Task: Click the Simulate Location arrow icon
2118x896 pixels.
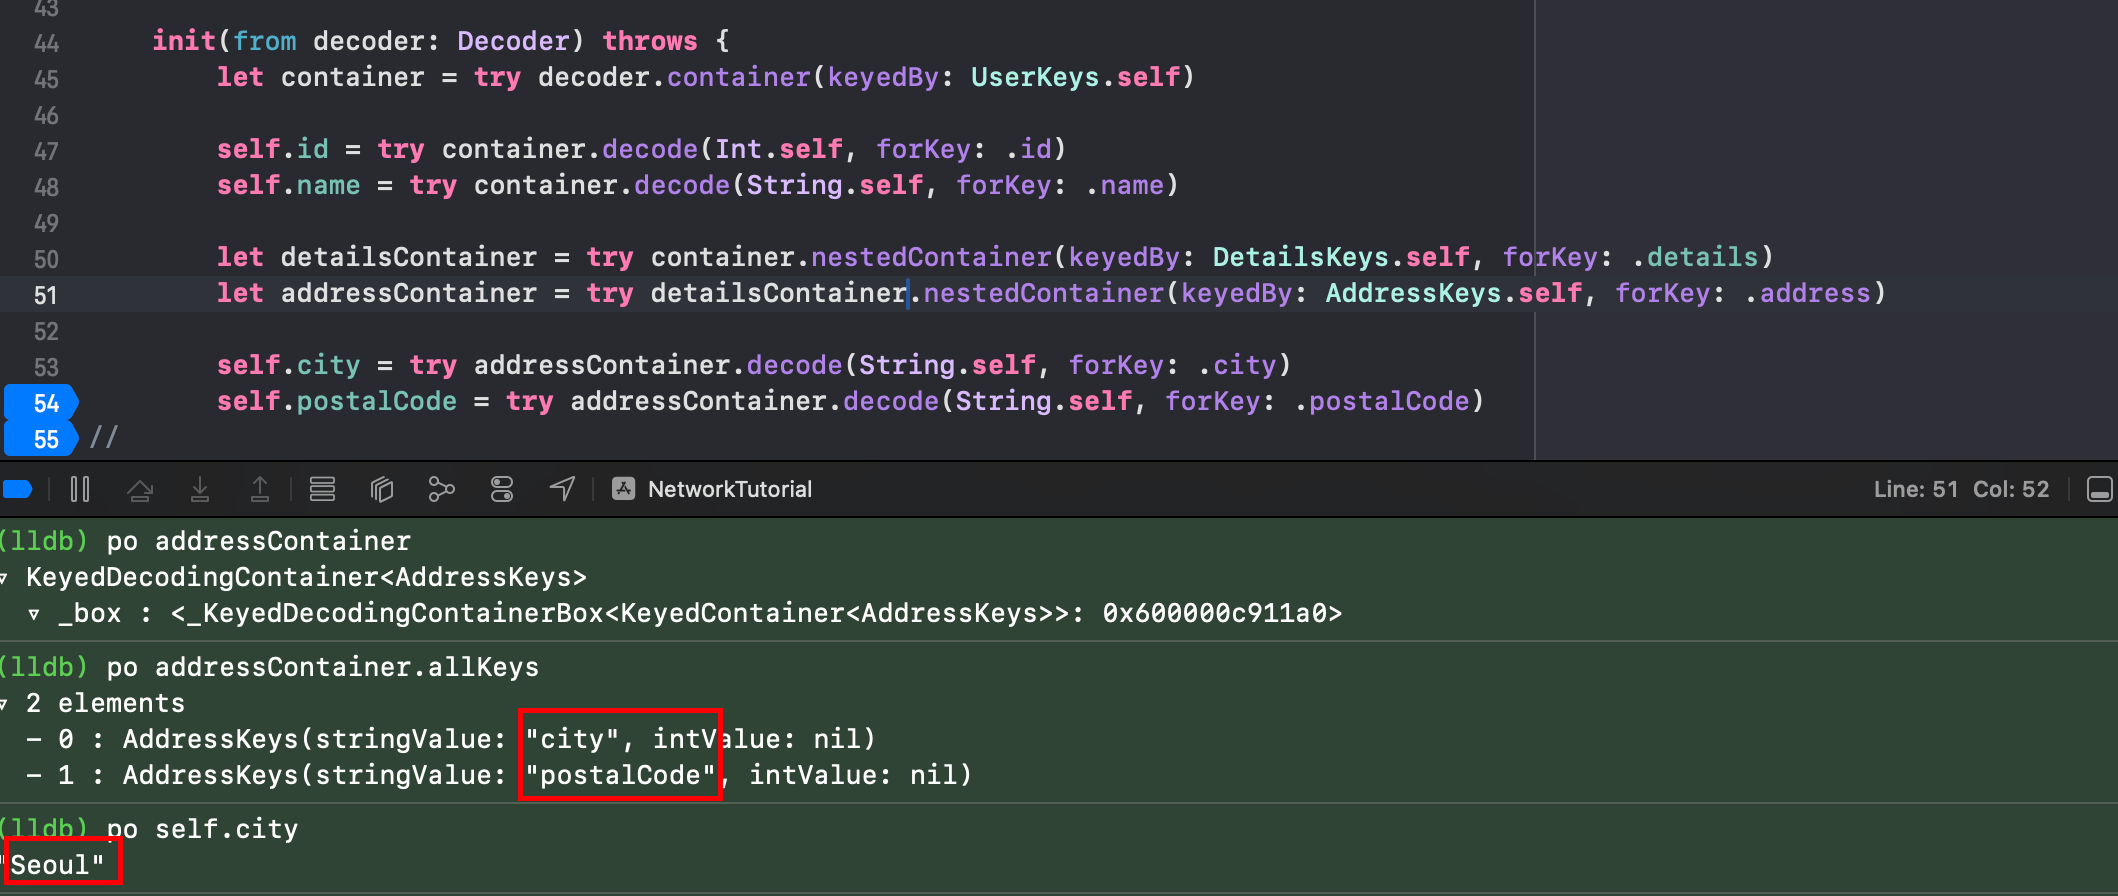Action: (563, 488)
